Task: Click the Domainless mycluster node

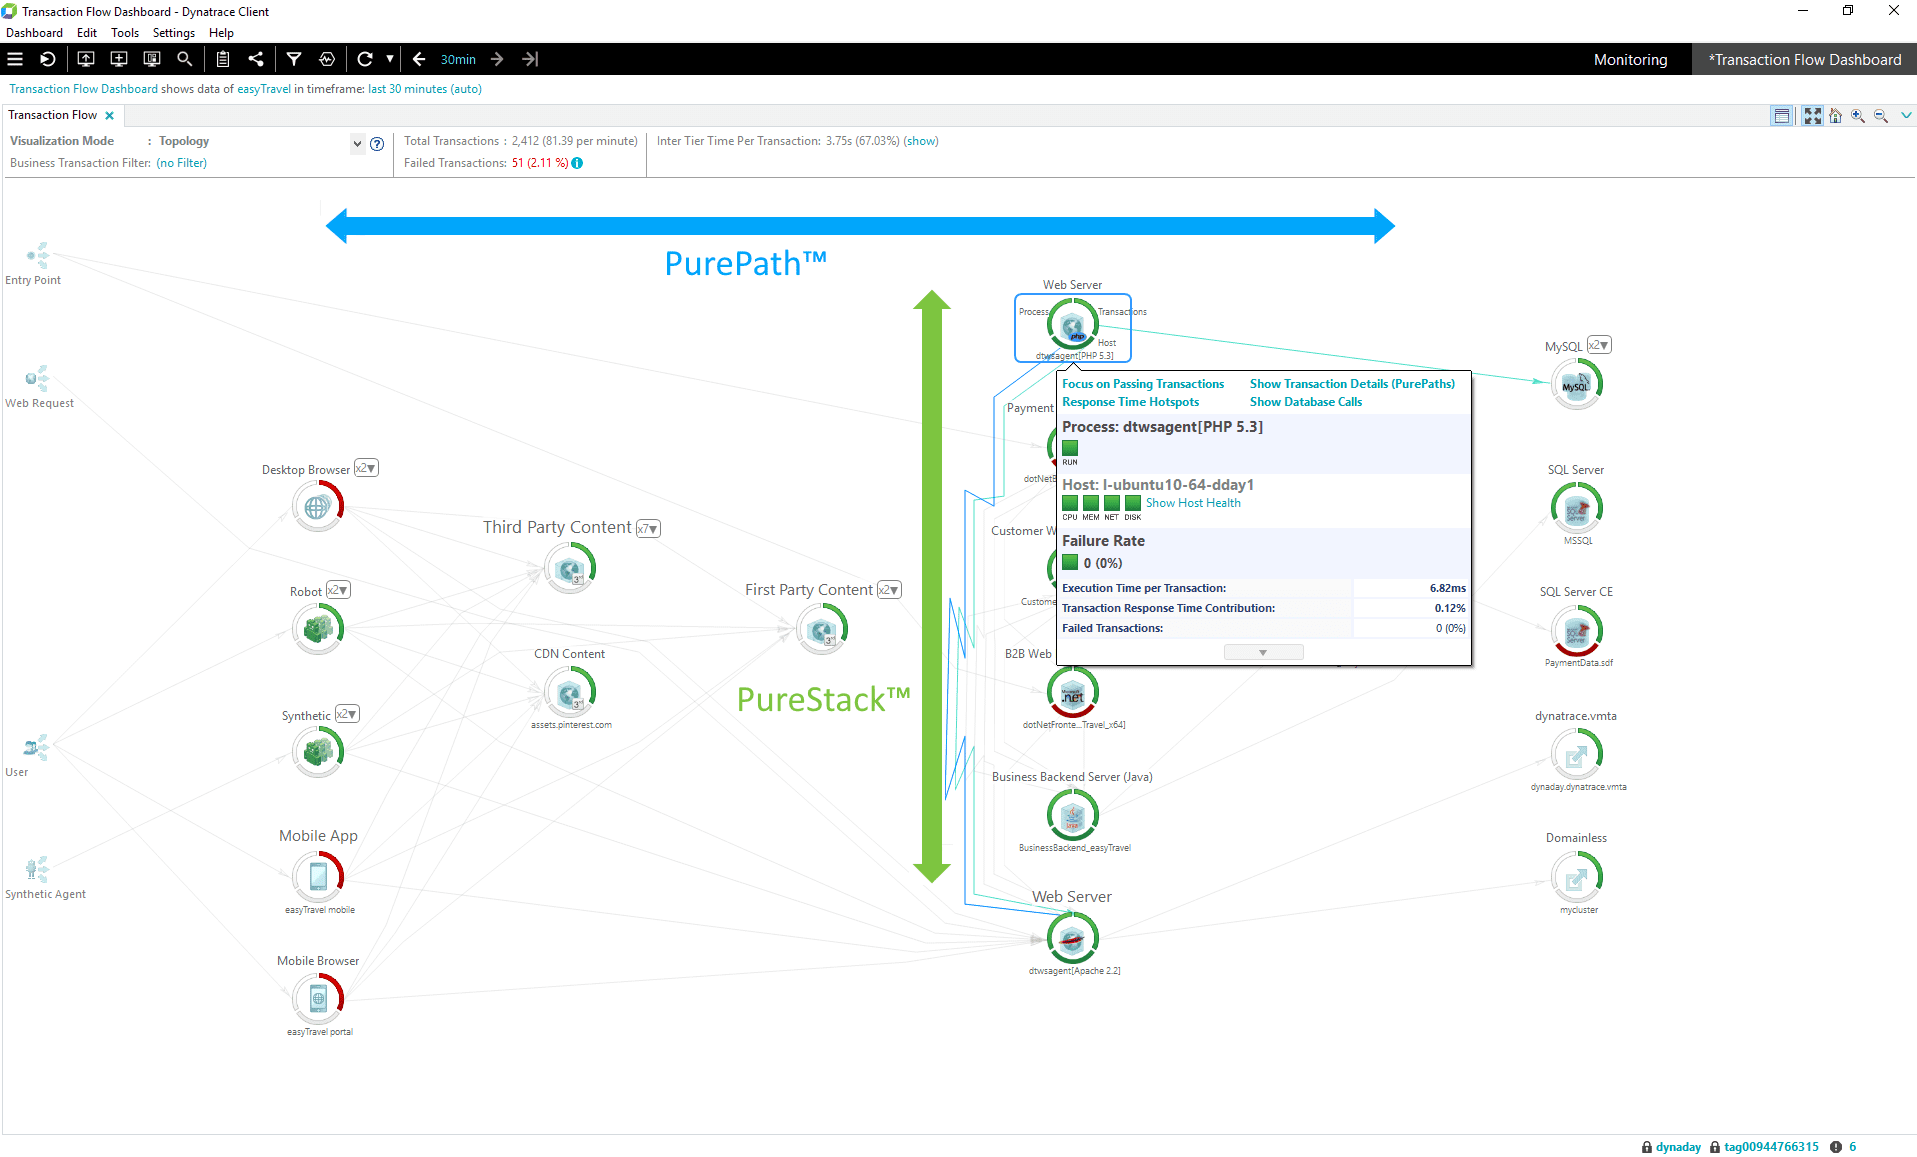Action: point(1577,877)
